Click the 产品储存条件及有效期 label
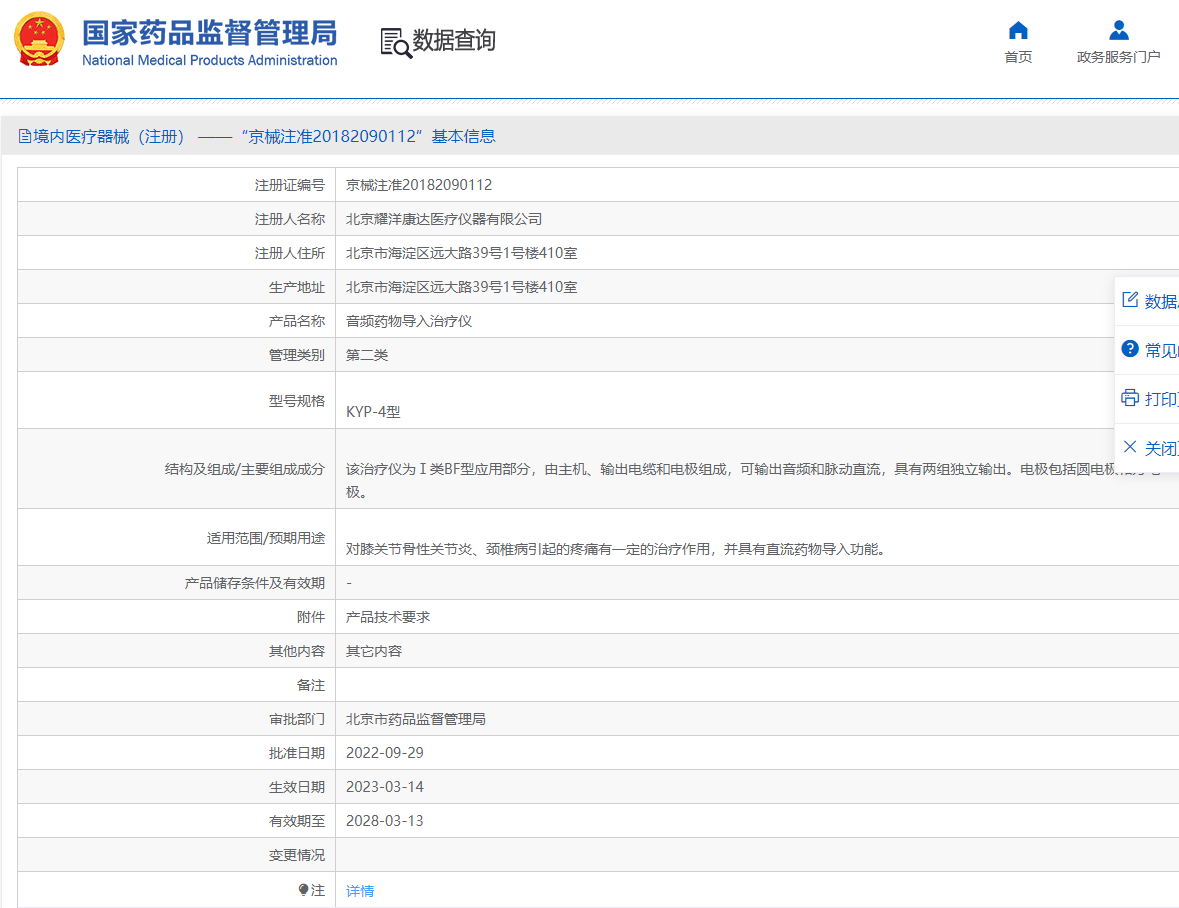 255,583
